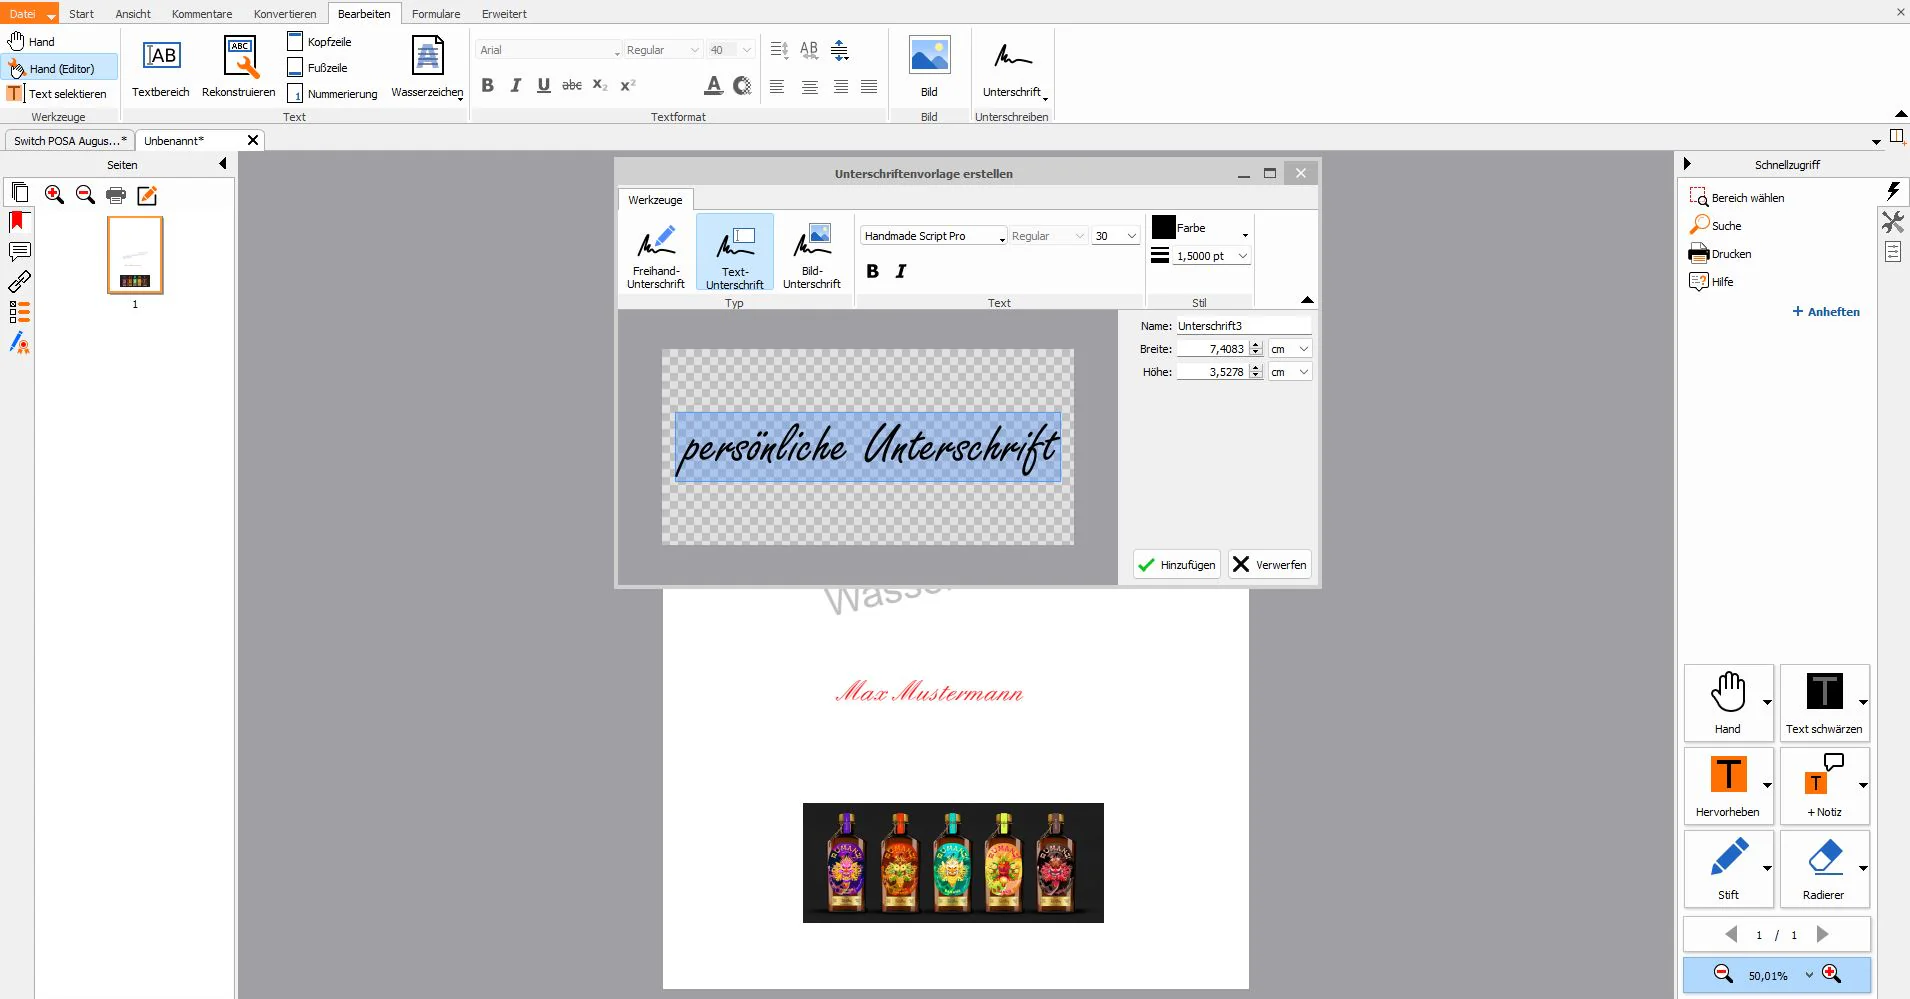The height and width of the screenshot is (999, 1910).
Task: Switch to the Konvertieren tab
Action: tap(285, 14)
